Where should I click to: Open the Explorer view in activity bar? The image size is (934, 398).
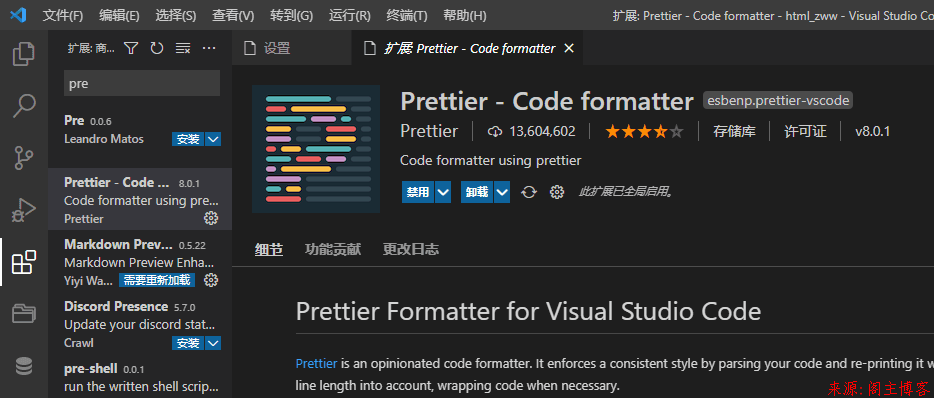click(x=24, y=54)
